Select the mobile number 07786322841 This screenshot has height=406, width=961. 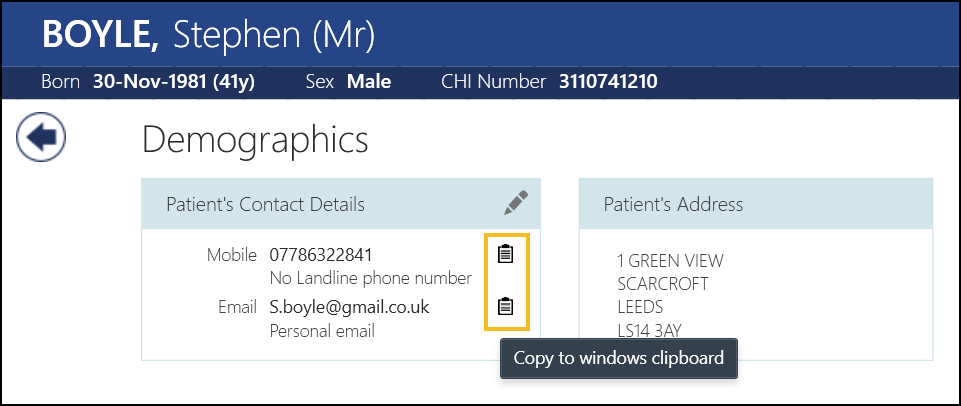319,255
